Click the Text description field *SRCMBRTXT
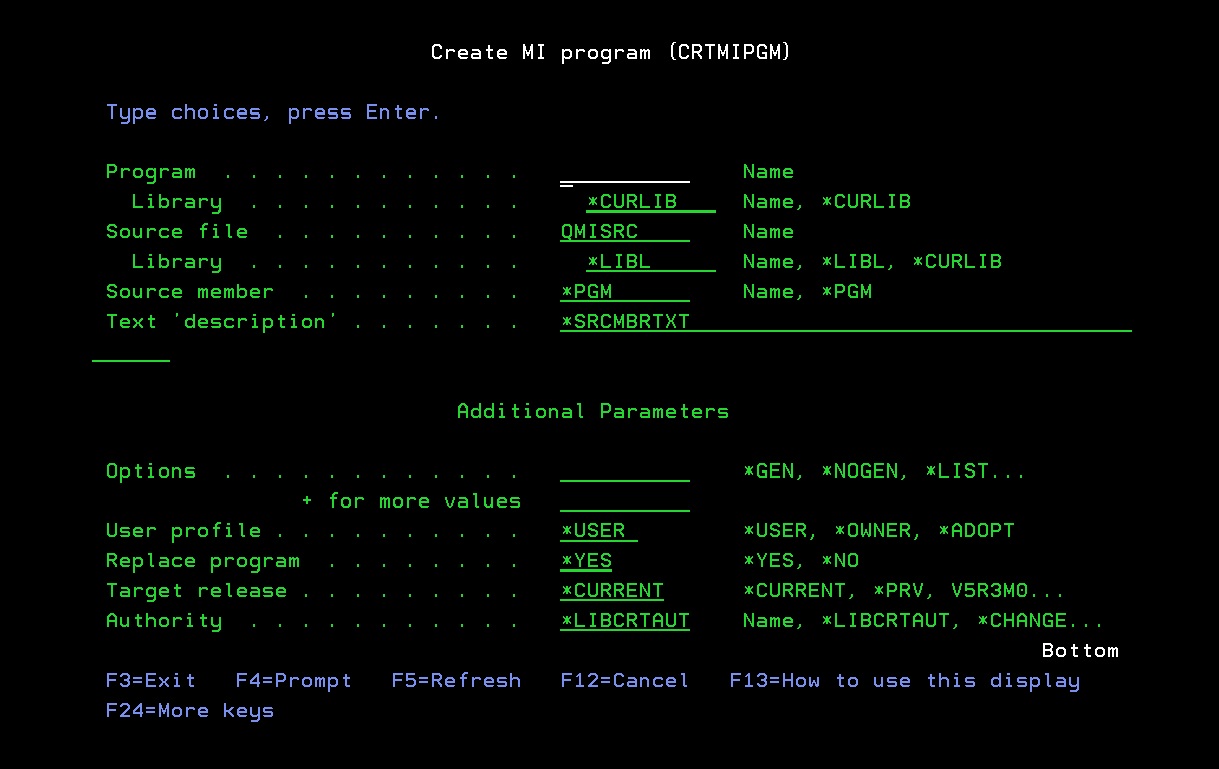 844,322
